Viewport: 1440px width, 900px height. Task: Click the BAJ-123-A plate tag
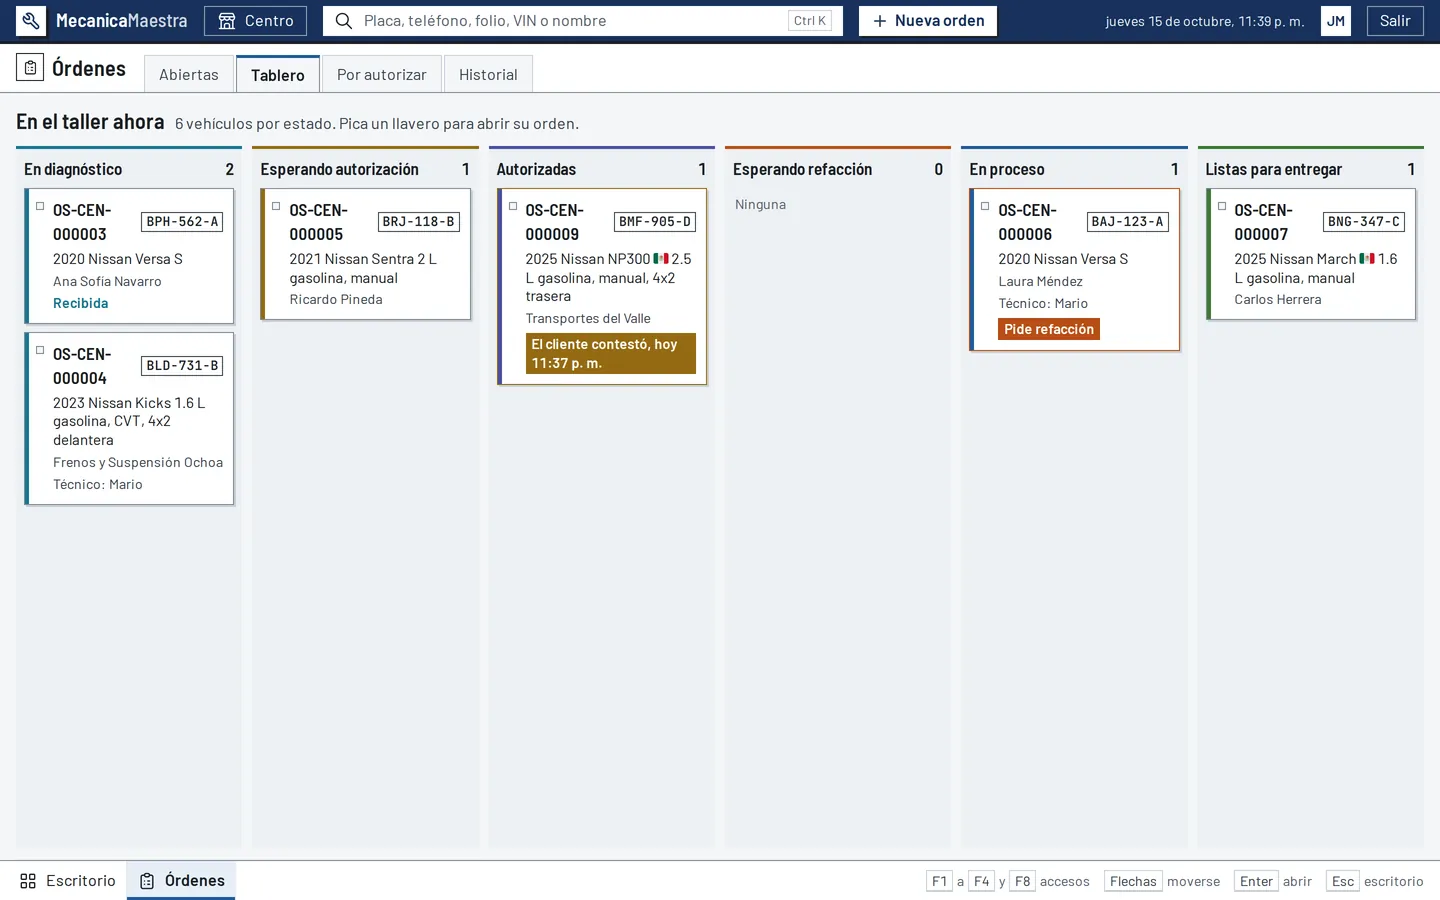(x=1127, y=222)
